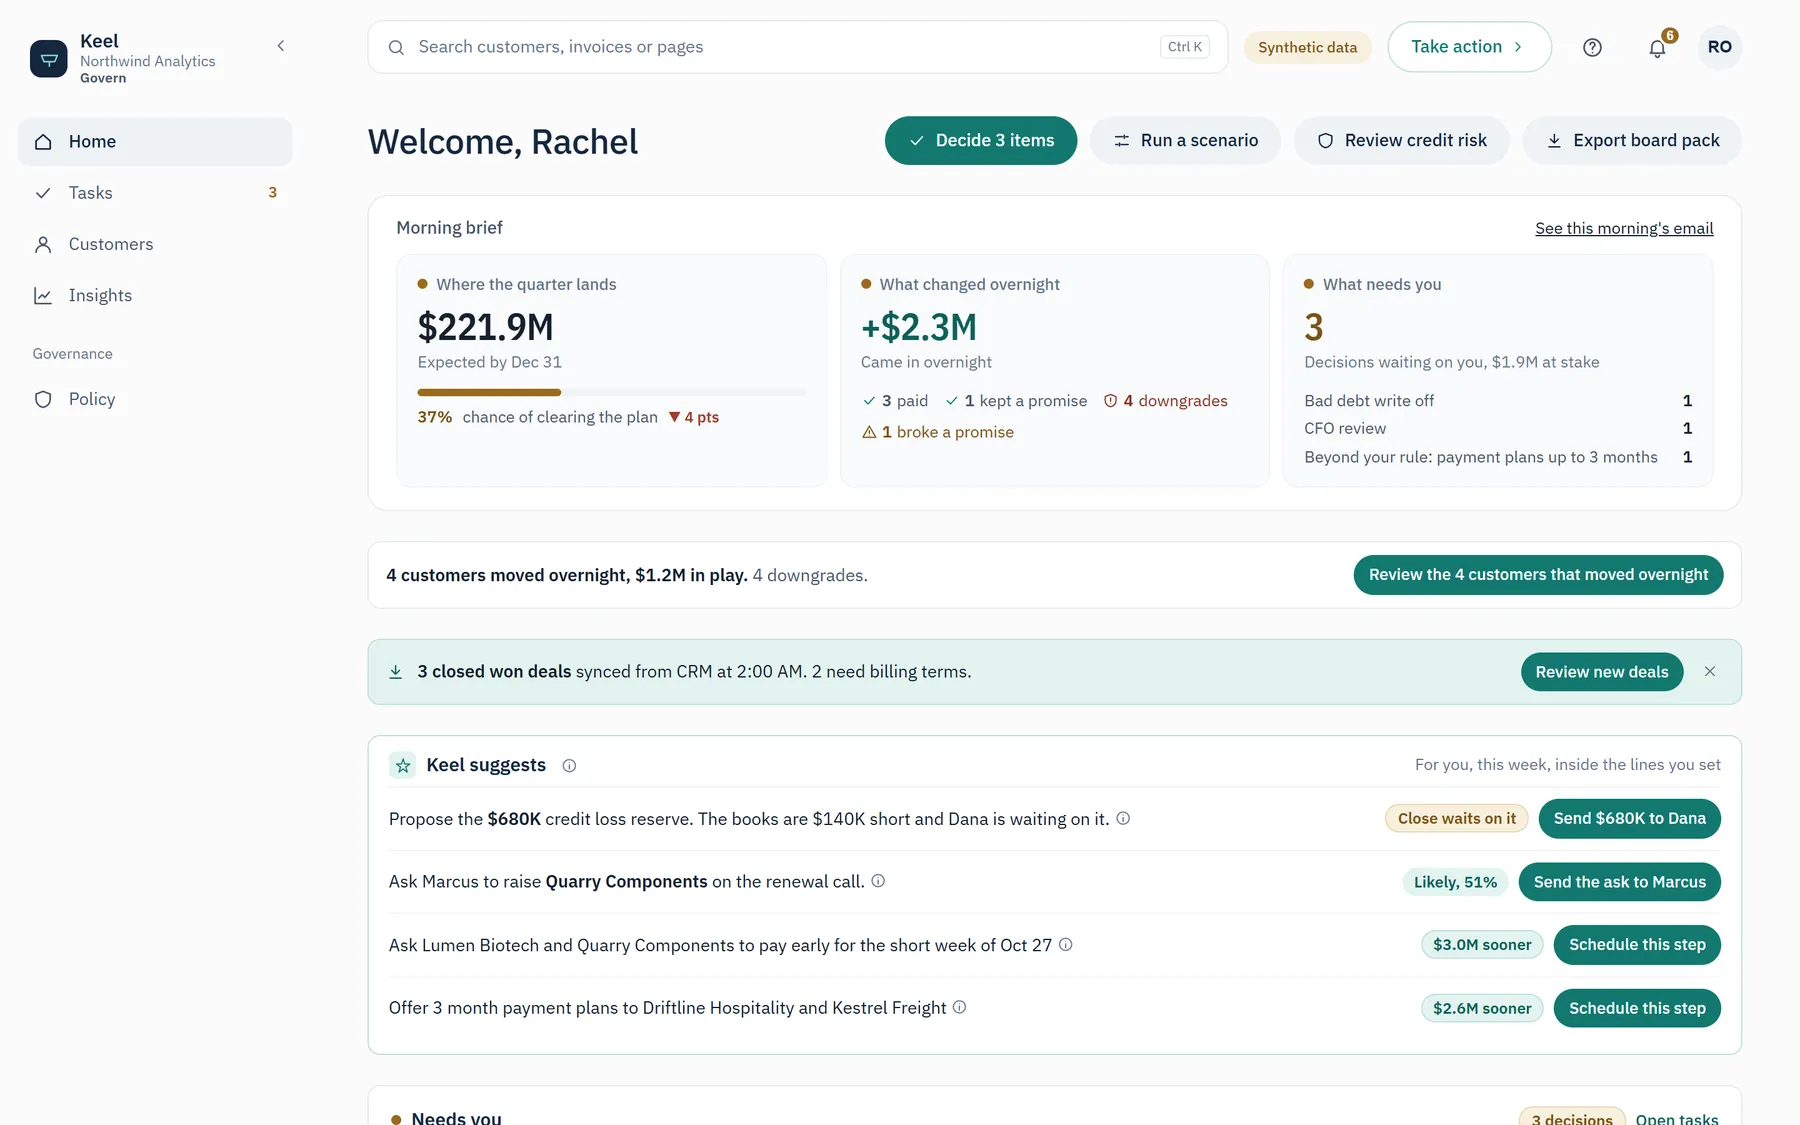Viewport: 1800px width, 1125px height.
Task: Schedule the $2.6M sooner payment plans step
Action: tap(1637, 1008)
